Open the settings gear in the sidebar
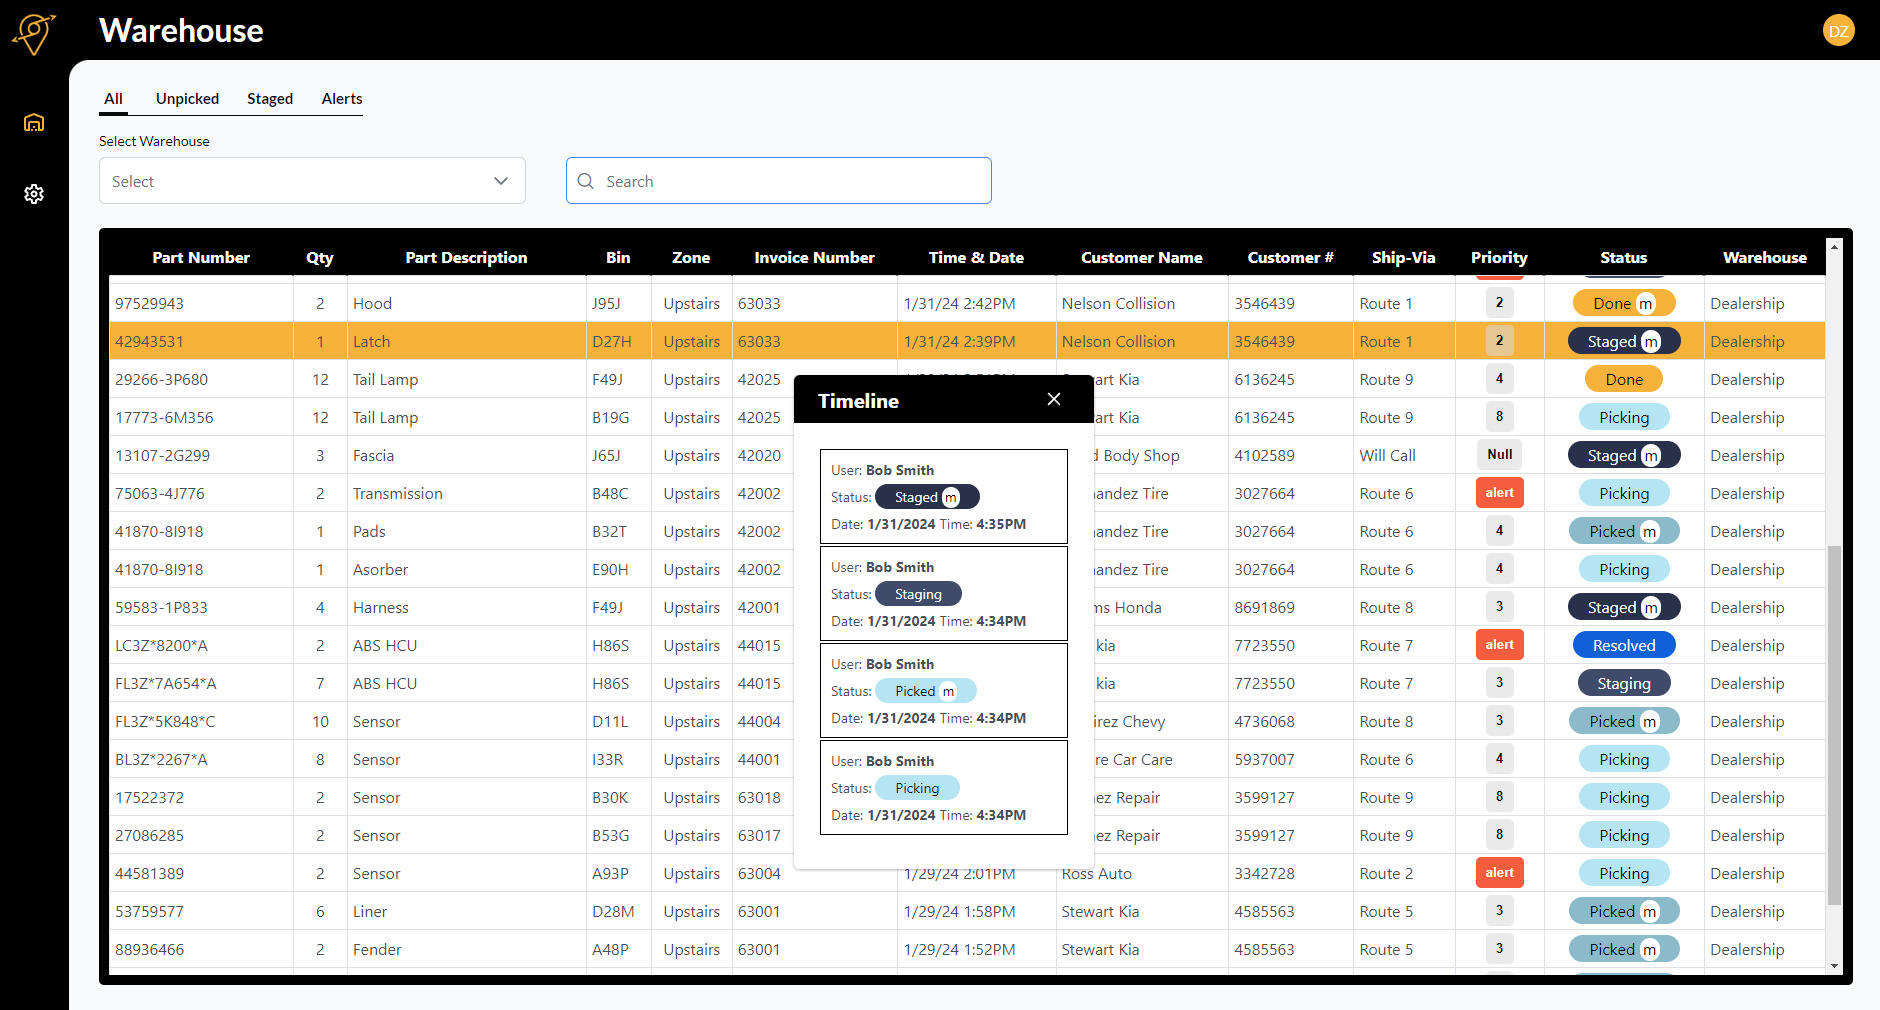This screenshot has width=1880, height=1010. [33, 194]
